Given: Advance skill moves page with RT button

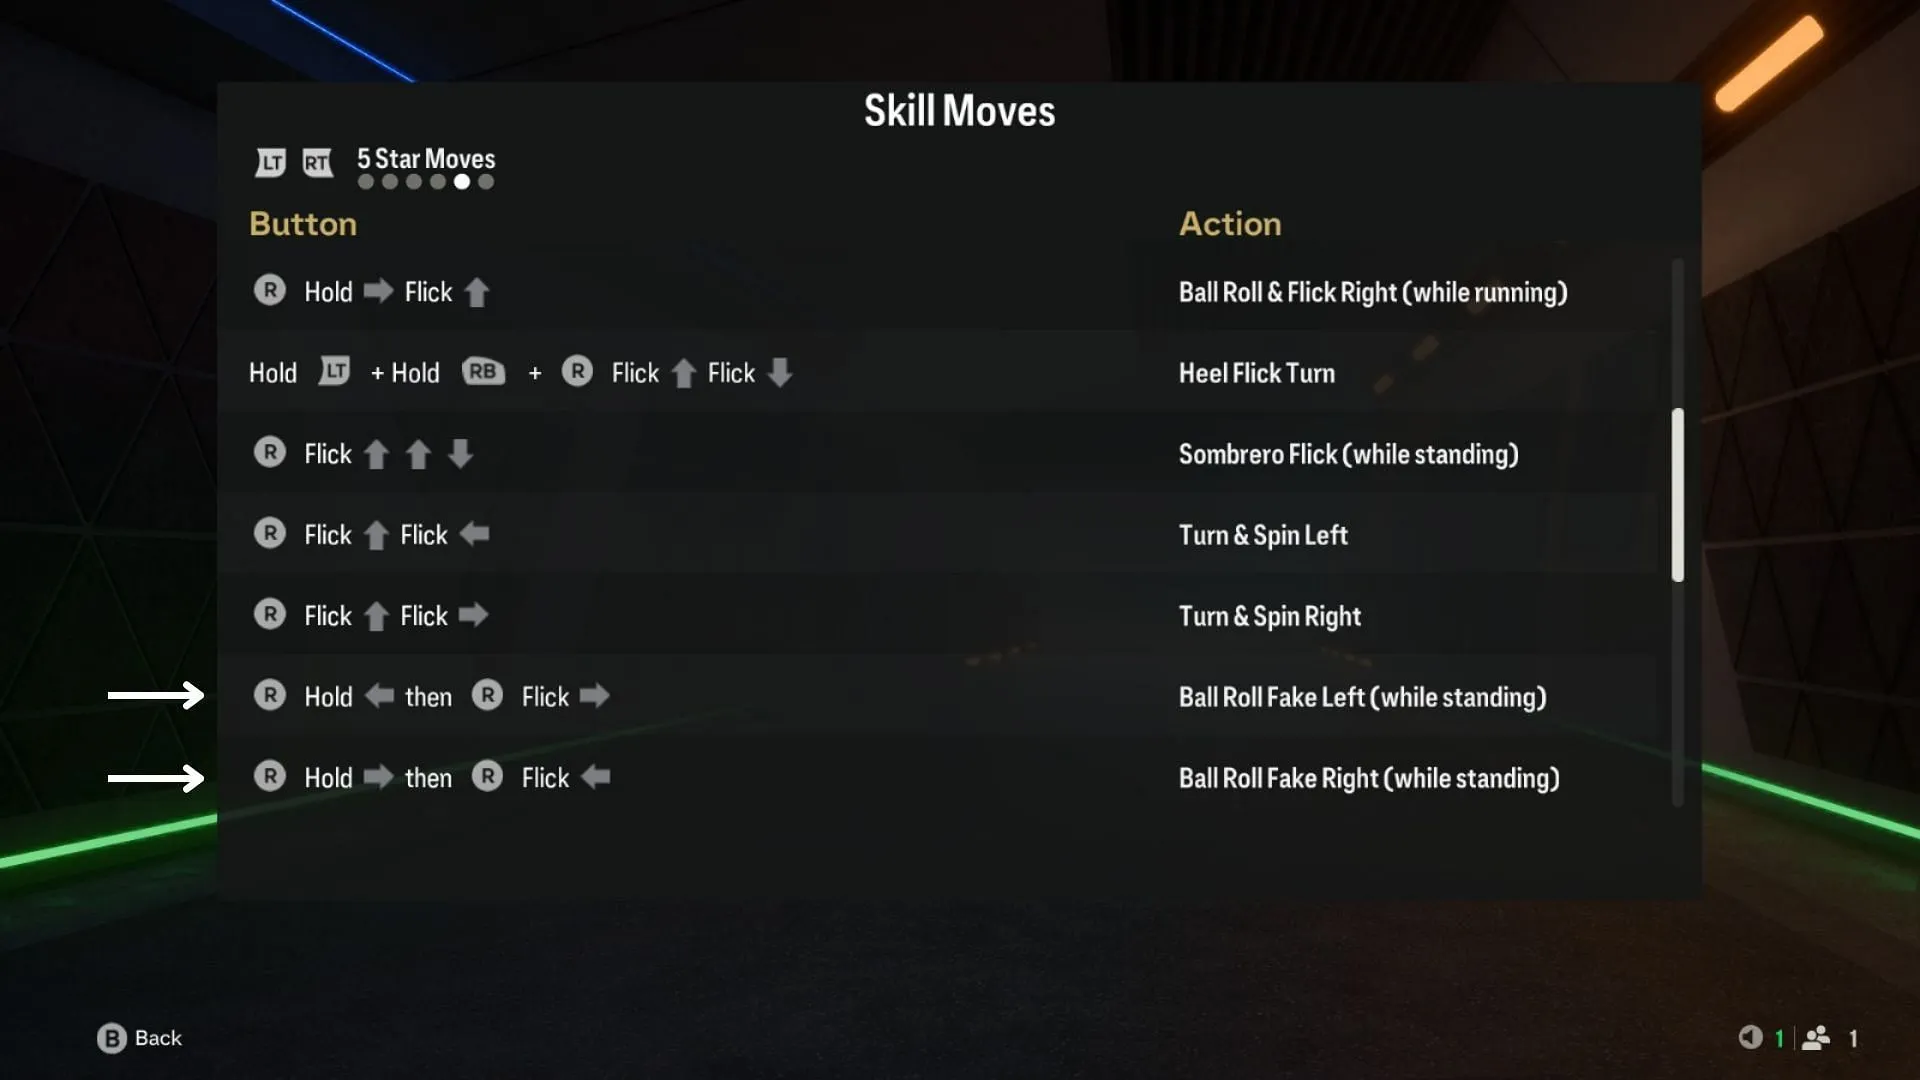Looking at the screenshot, I should 316,160.
